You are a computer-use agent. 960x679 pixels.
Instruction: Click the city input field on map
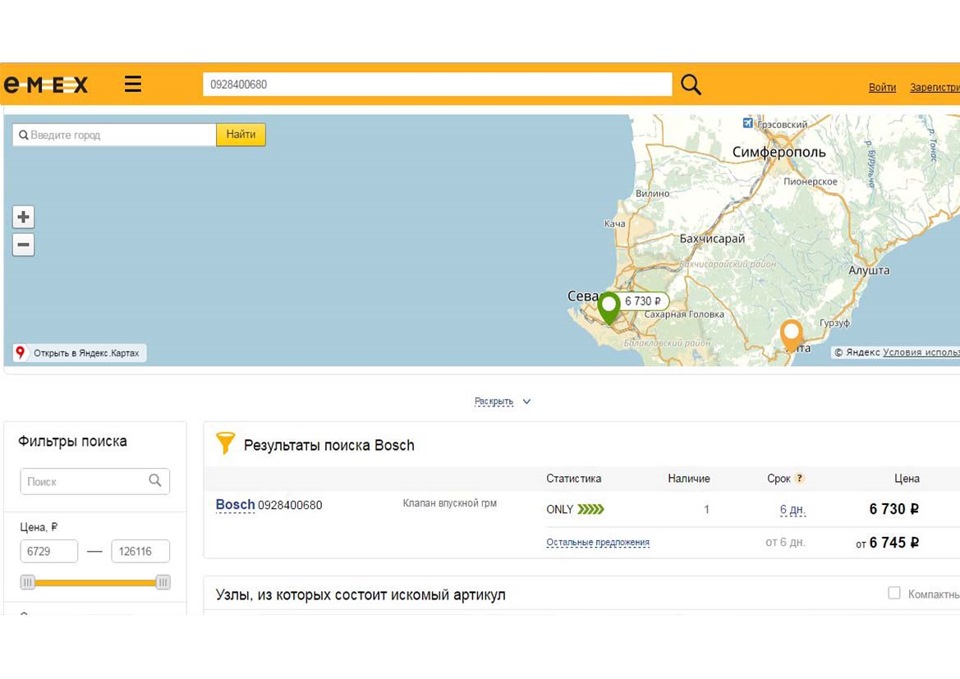114,135
